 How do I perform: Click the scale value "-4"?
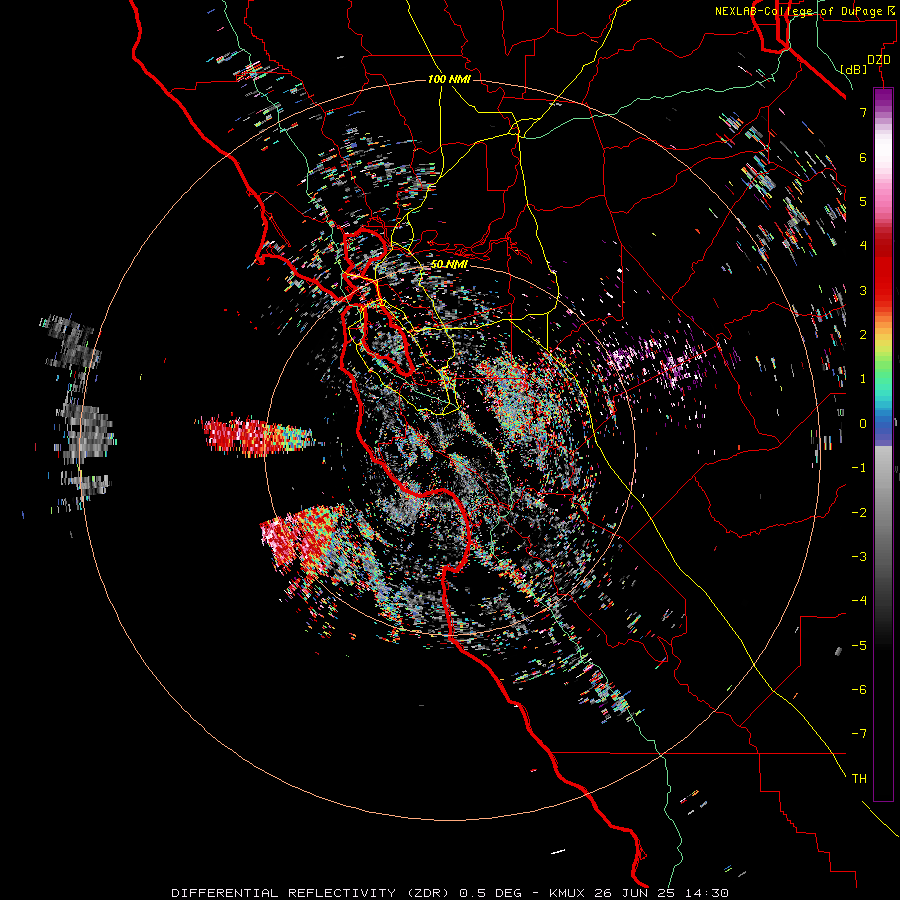859,601
